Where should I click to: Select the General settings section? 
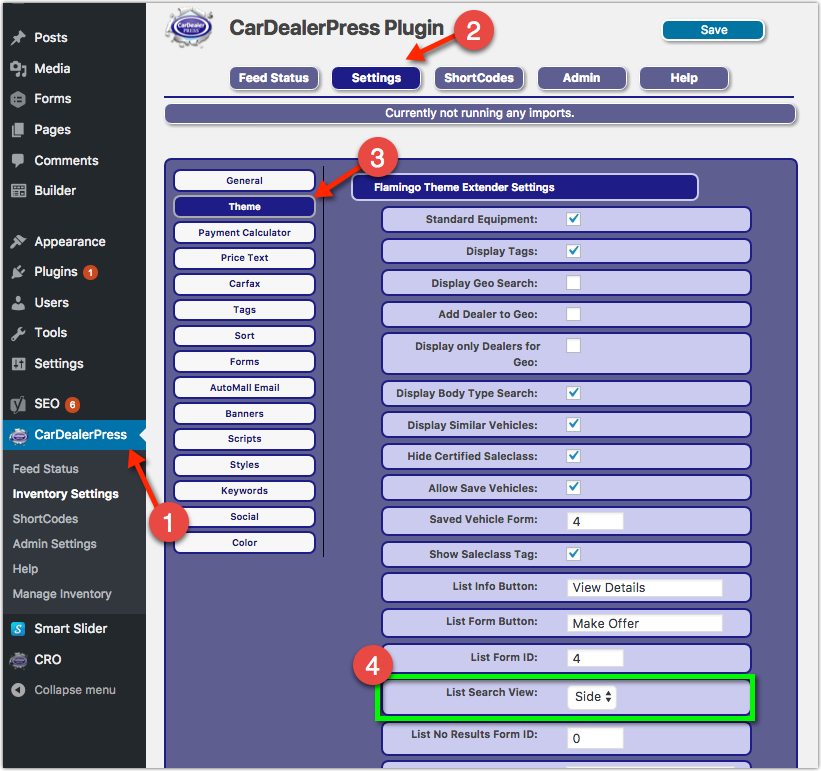click(245, 181)
